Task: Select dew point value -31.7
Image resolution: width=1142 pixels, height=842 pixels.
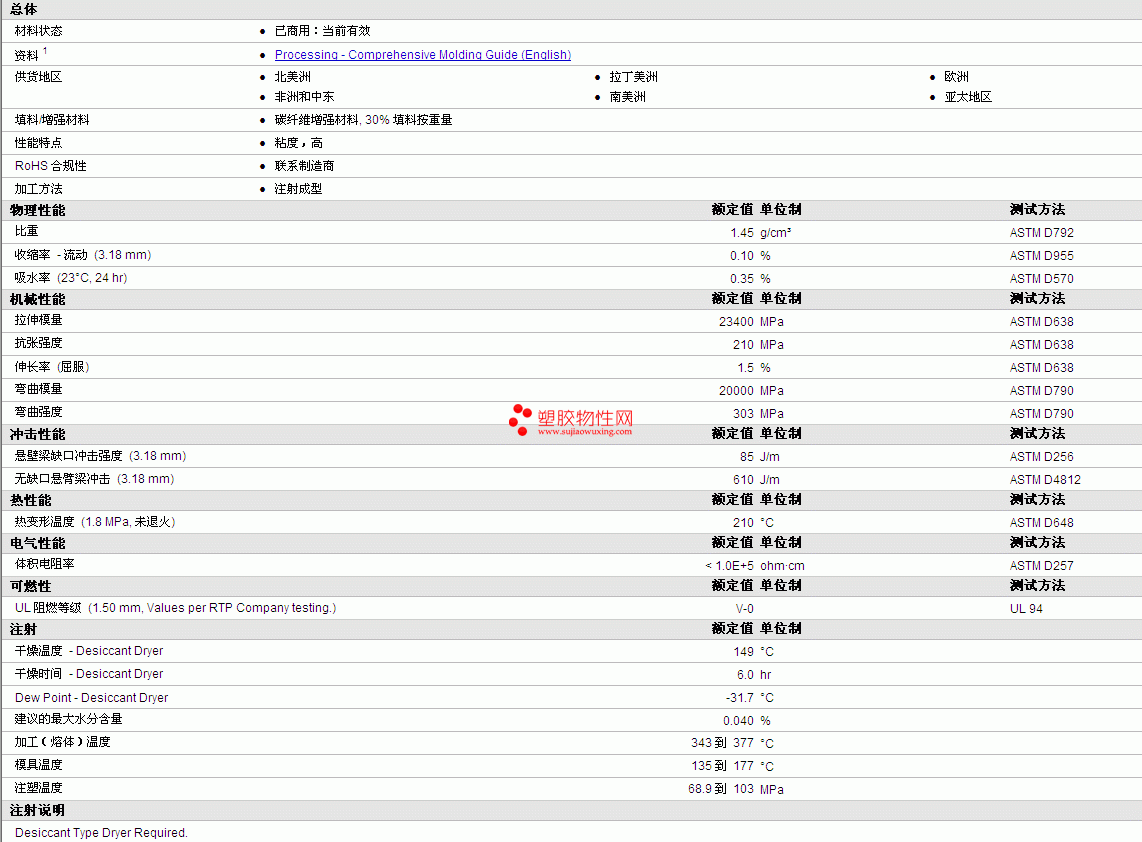Action: [x=739, y=698]
